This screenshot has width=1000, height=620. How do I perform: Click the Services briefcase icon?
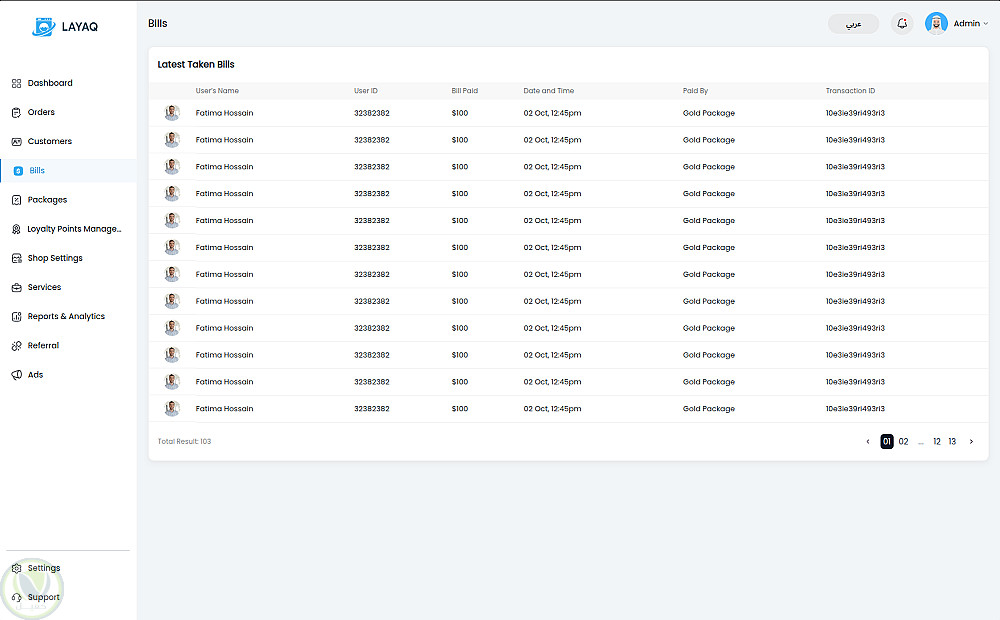pos(17,288)
